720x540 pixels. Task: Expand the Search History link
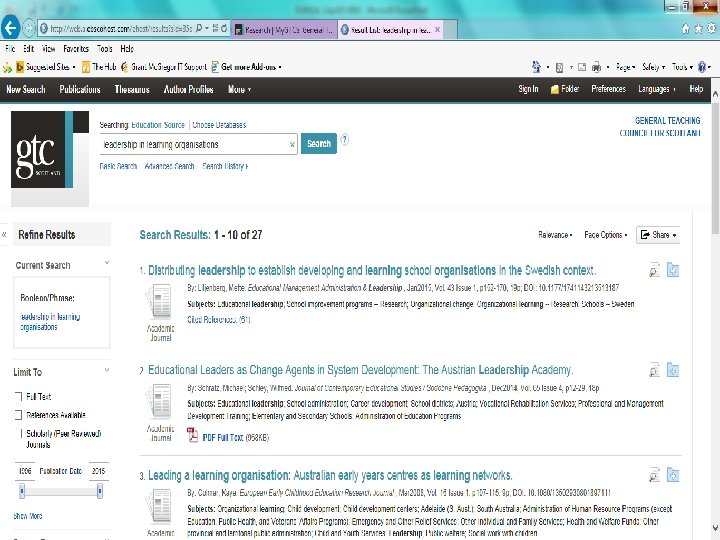[x=225, y=166]
